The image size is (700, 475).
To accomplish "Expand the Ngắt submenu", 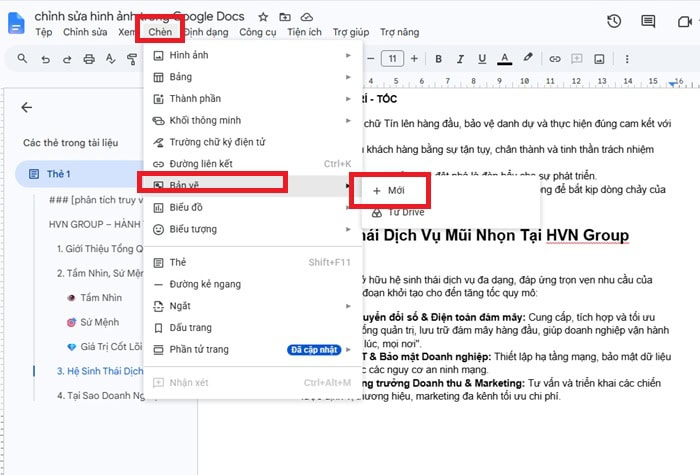I will pyautogui.click(x=252, y=306).
